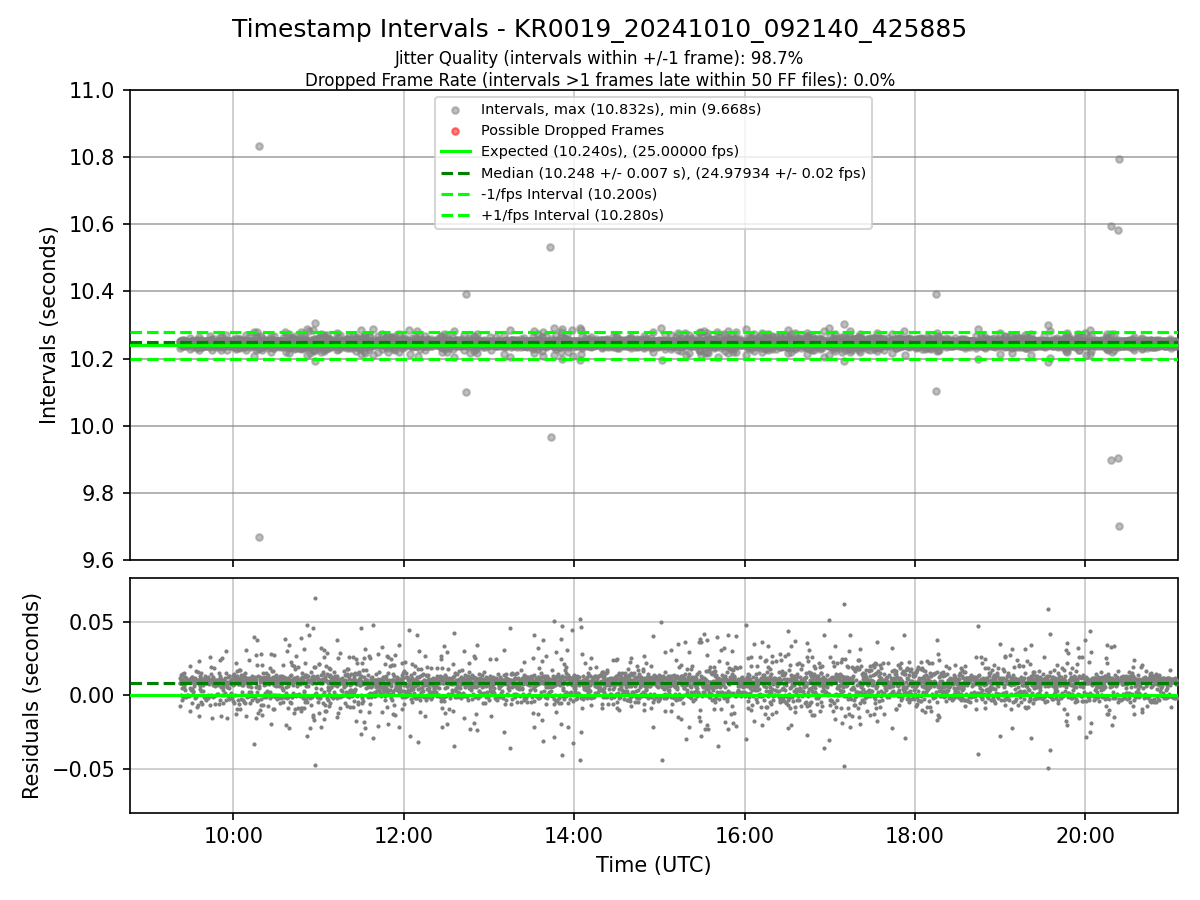Click legend entry 'Intervals, max (10.832s), min (9.668s)'
Viewport: 1200px width, 900px height.
click(x=621, y=109)
